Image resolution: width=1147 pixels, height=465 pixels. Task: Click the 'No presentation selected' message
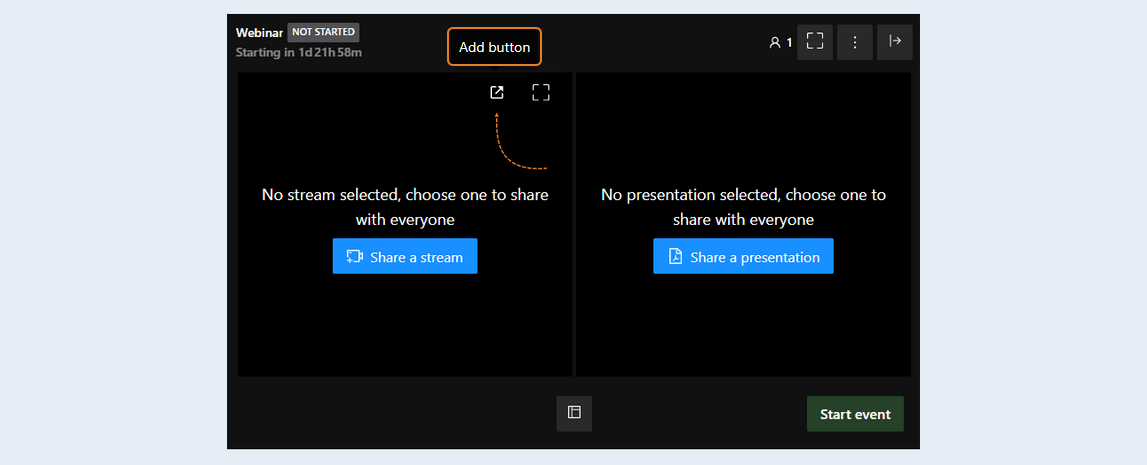pos(743,207)
